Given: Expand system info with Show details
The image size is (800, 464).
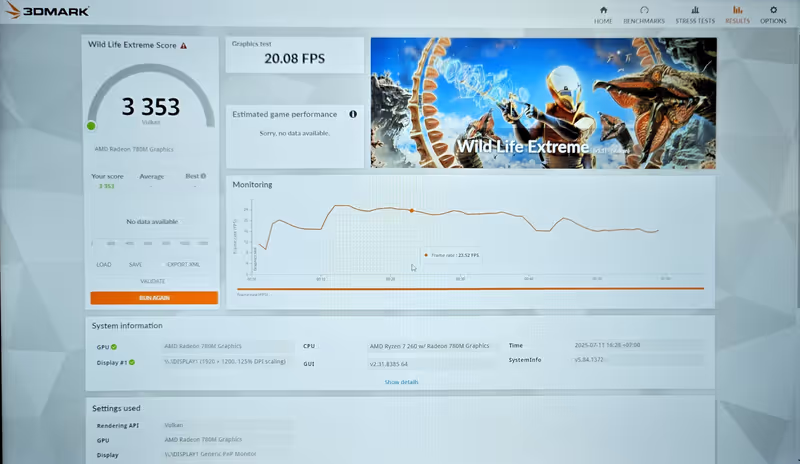Looking at the screenshot, I should pyautogui.click(x=401, y=382).
